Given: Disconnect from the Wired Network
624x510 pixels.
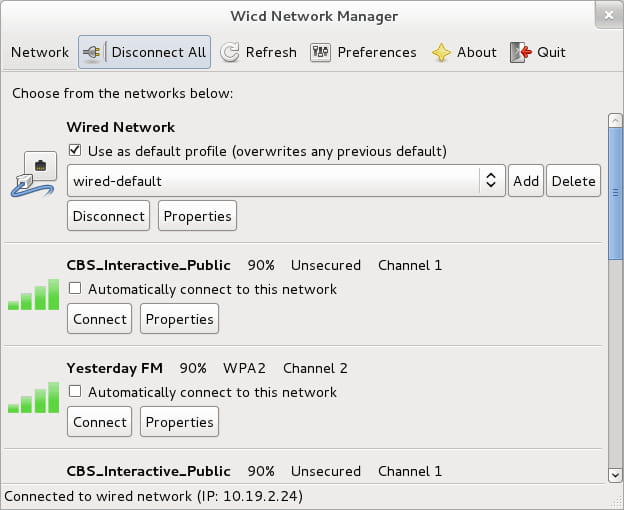Looking at the screenshot, I should [108, 216].
